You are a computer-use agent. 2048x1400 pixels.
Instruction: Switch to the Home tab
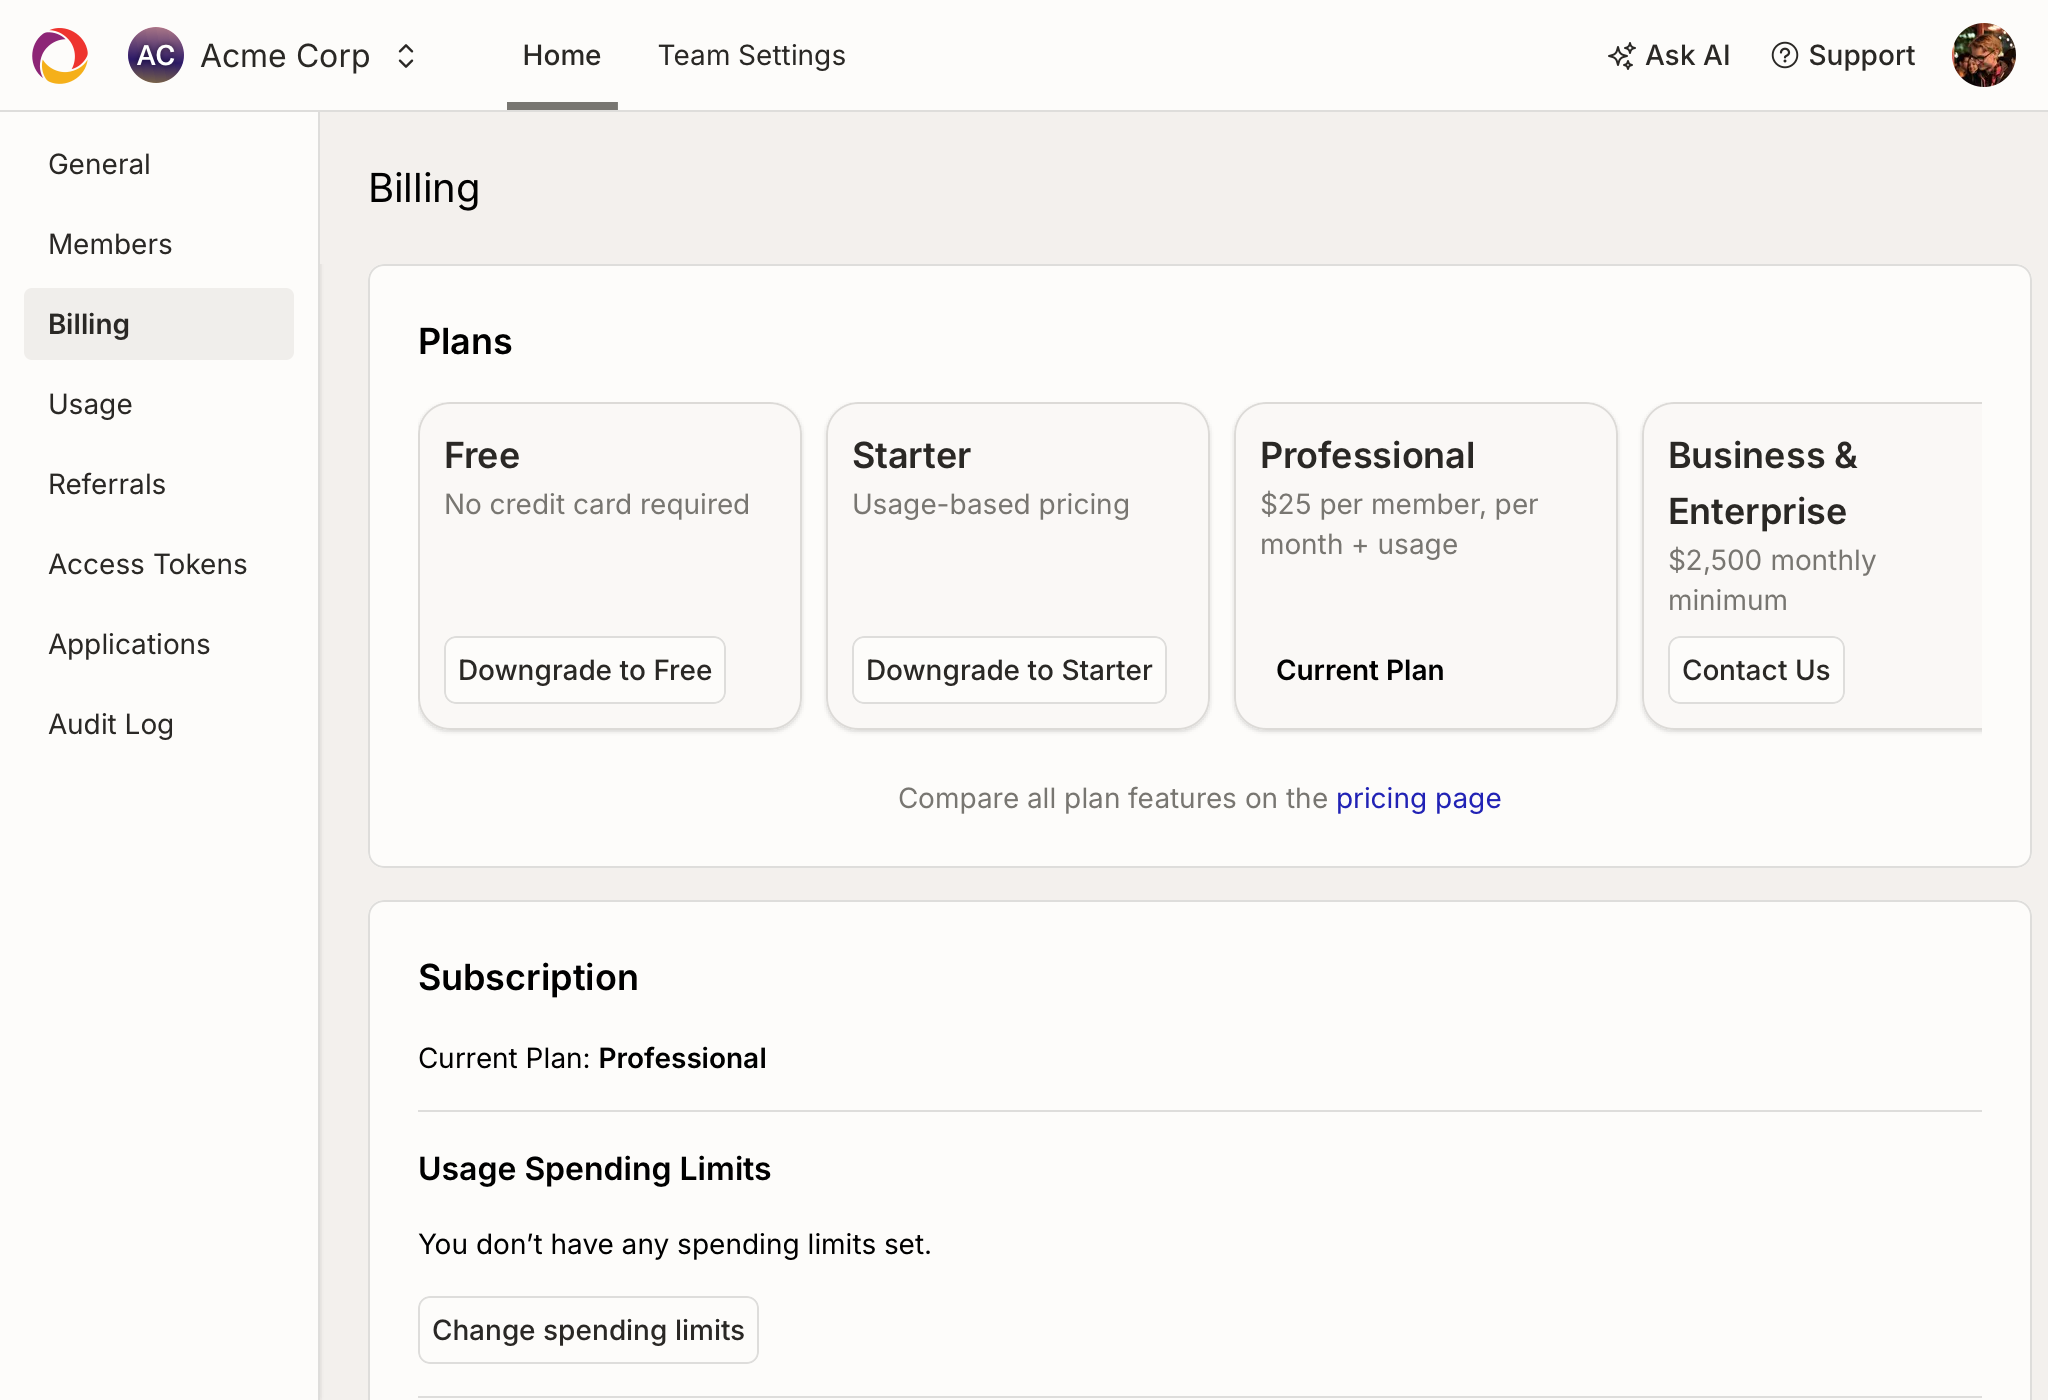point(561,55)
